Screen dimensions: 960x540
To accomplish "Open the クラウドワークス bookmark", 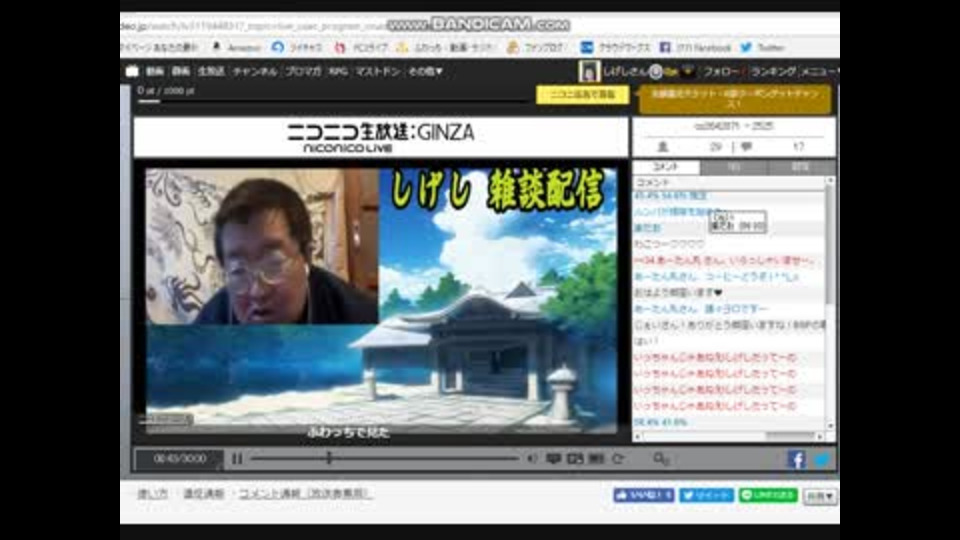I will click(615, 47).
